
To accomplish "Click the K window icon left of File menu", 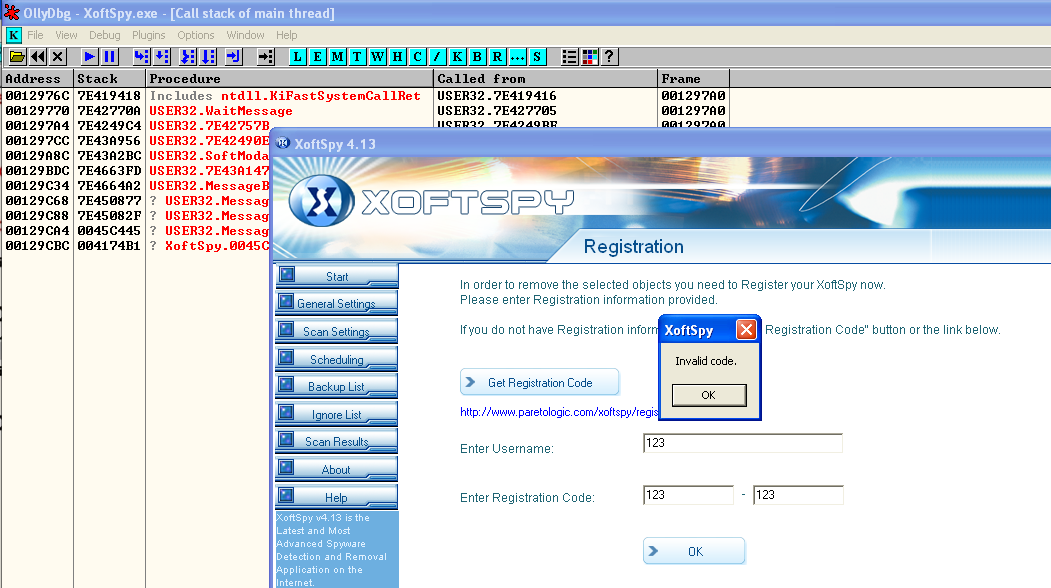I will point(13,35).
